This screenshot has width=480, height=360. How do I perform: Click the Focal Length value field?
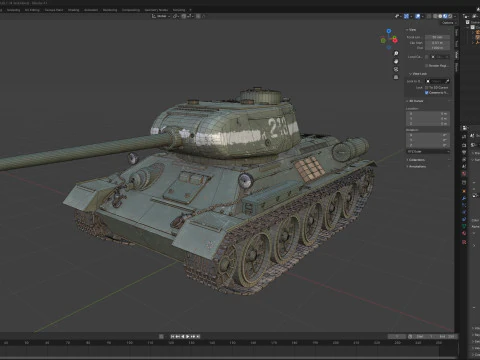click(x=437, y=37)
